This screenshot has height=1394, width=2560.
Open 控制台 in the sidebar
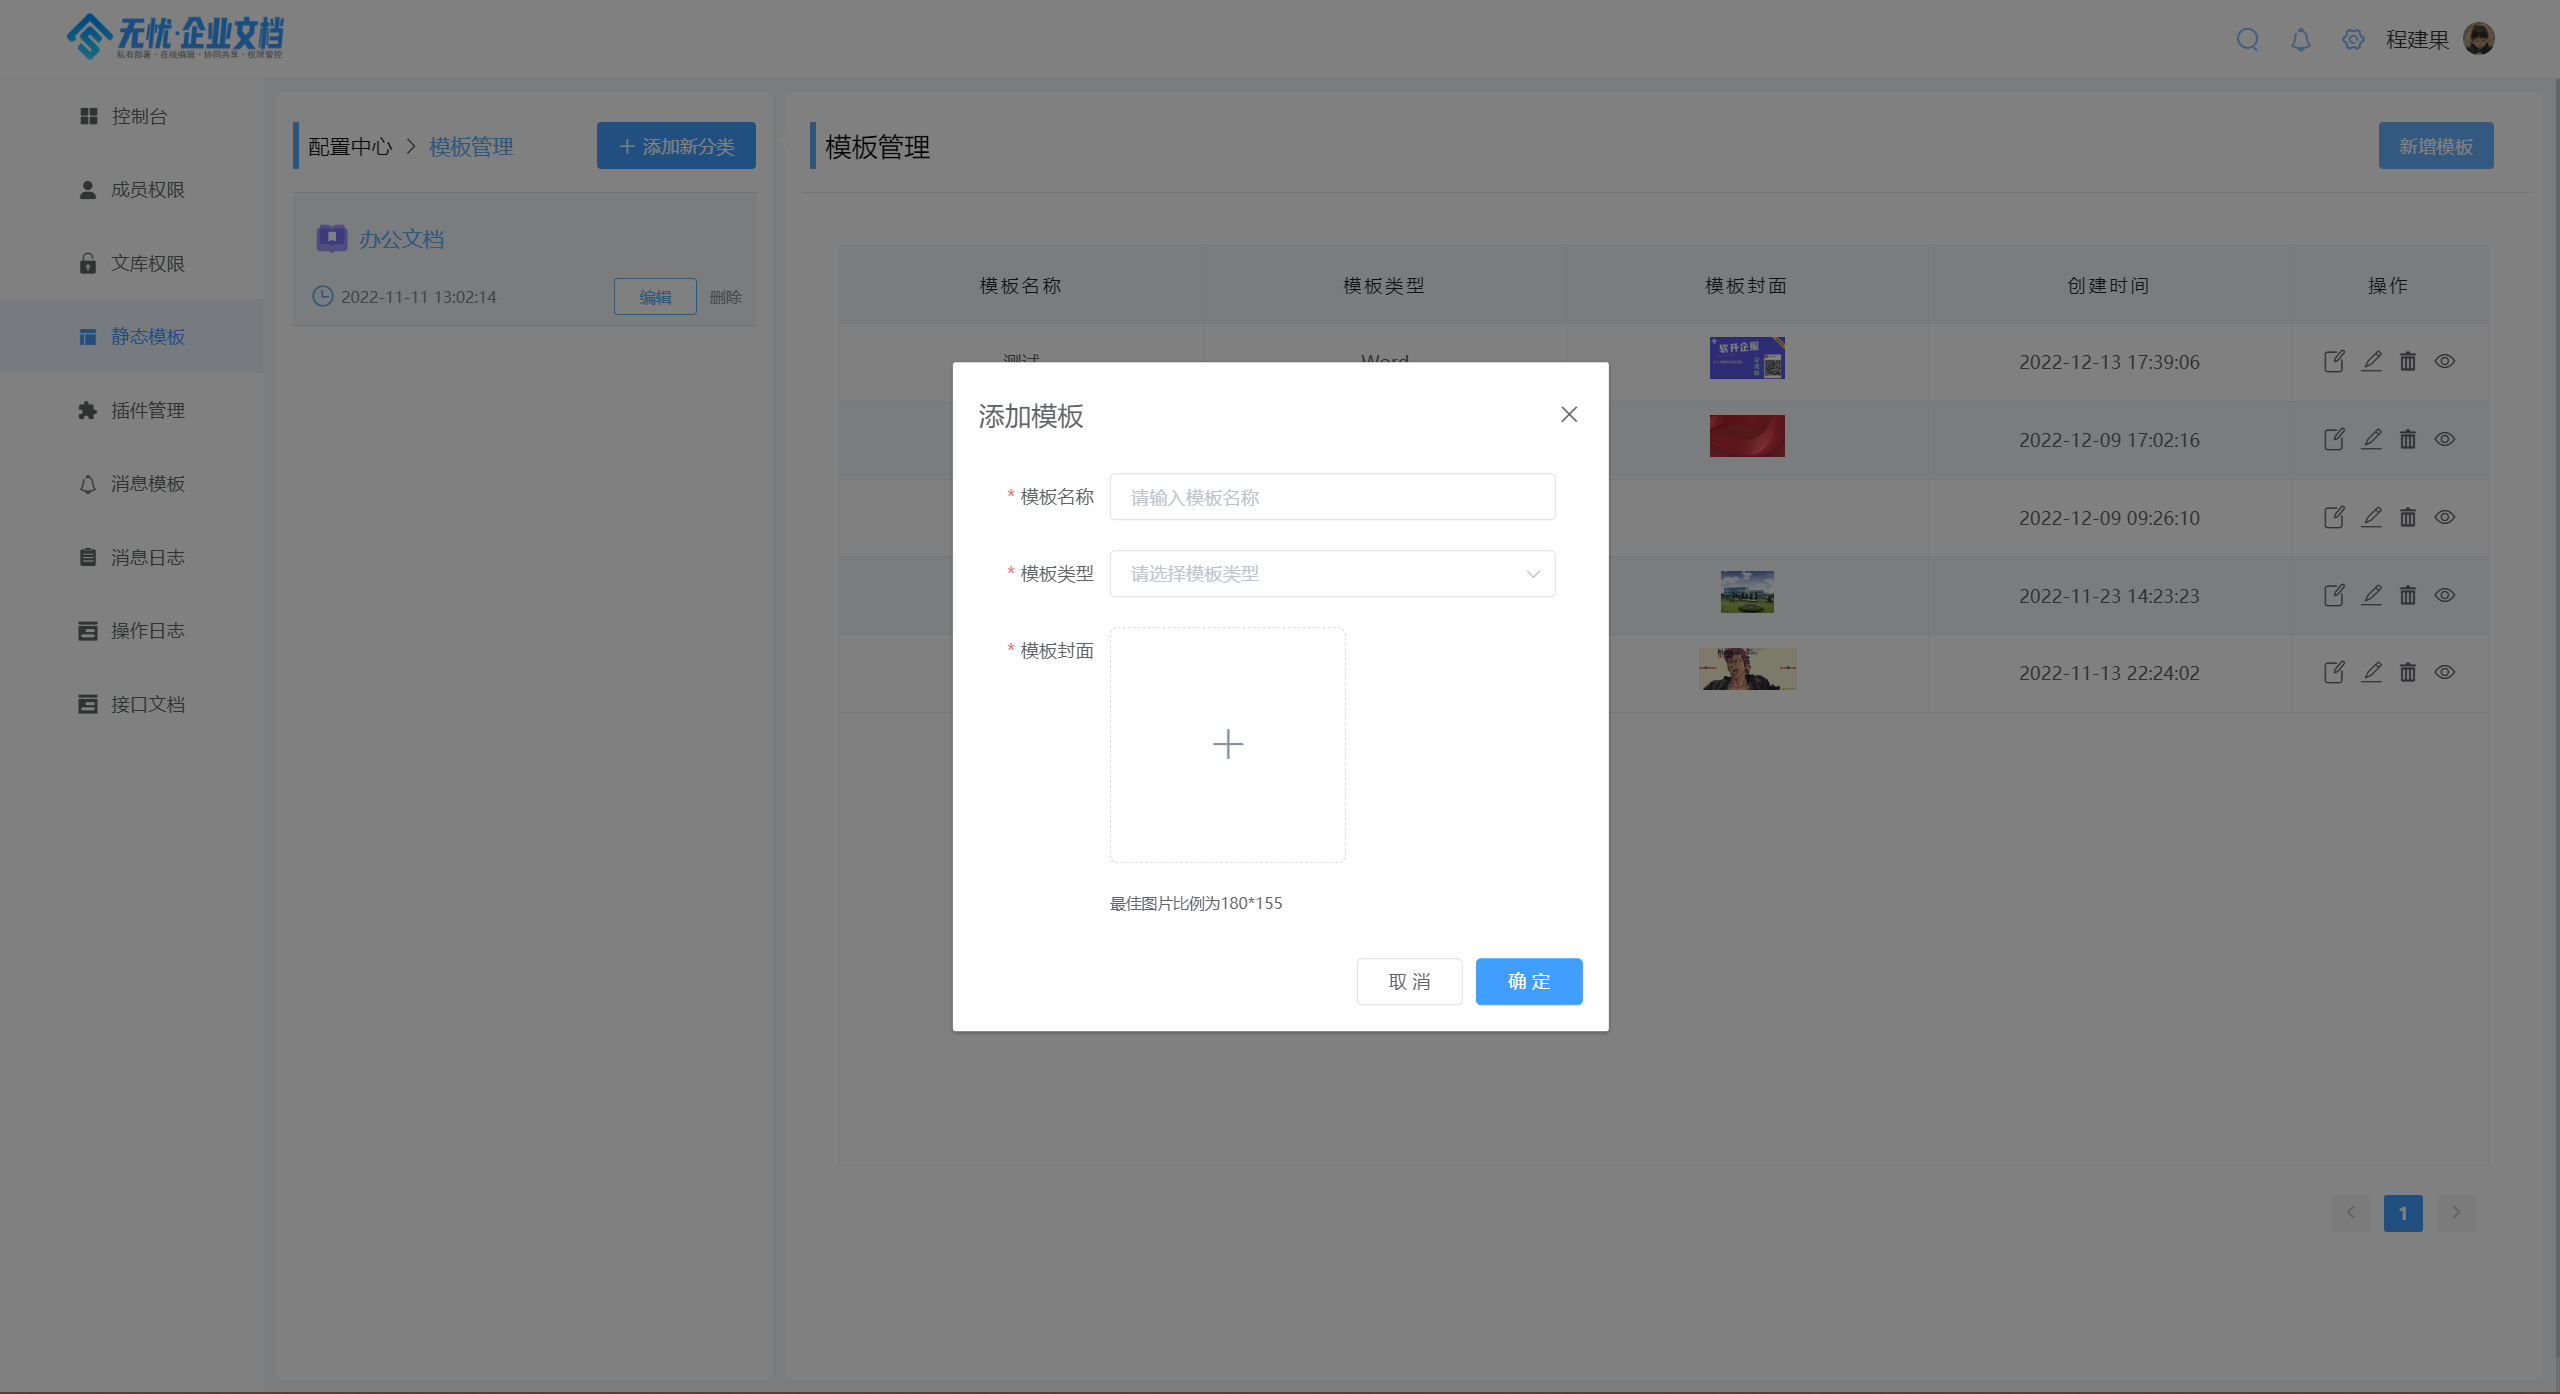coord(131,116)
